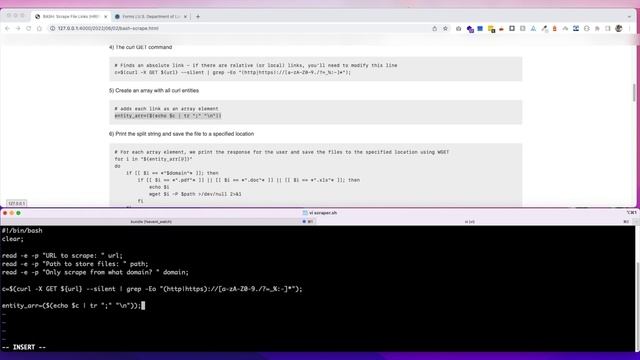Share this page from the address bar
640x360 pixels.
(434, 29)
